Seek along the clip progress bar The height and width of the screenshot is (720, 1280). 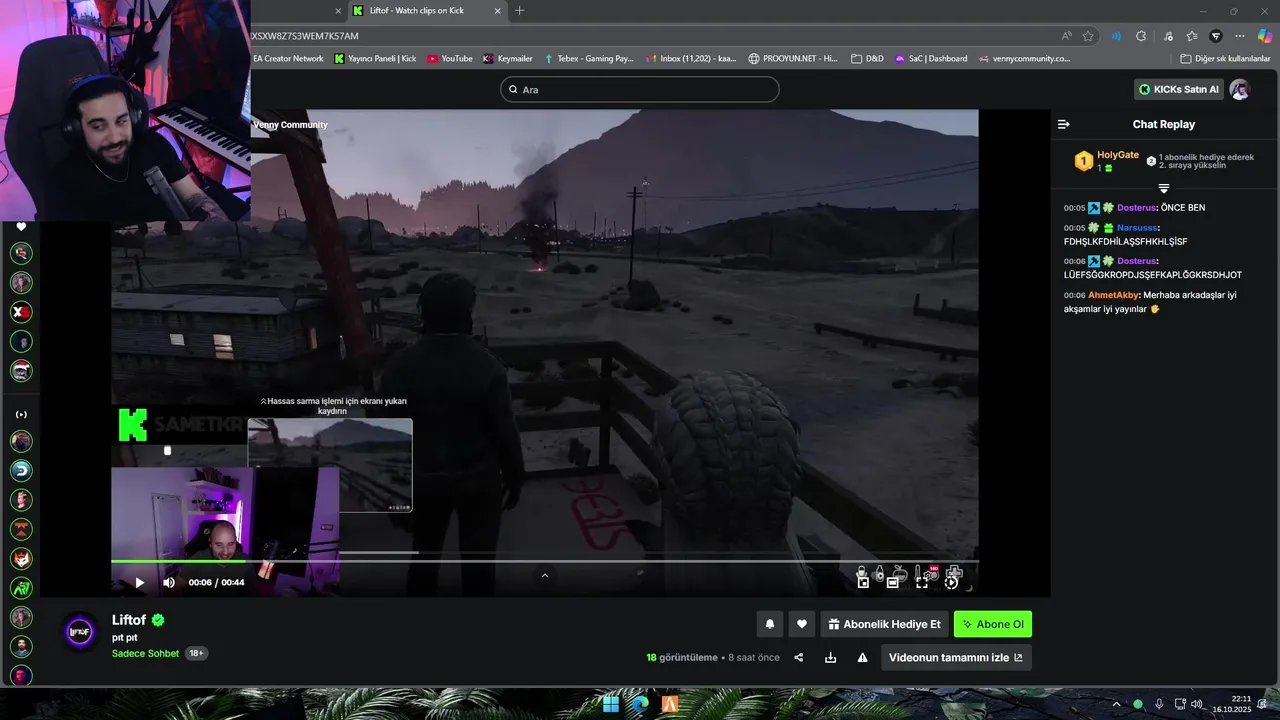pos(544,561)
